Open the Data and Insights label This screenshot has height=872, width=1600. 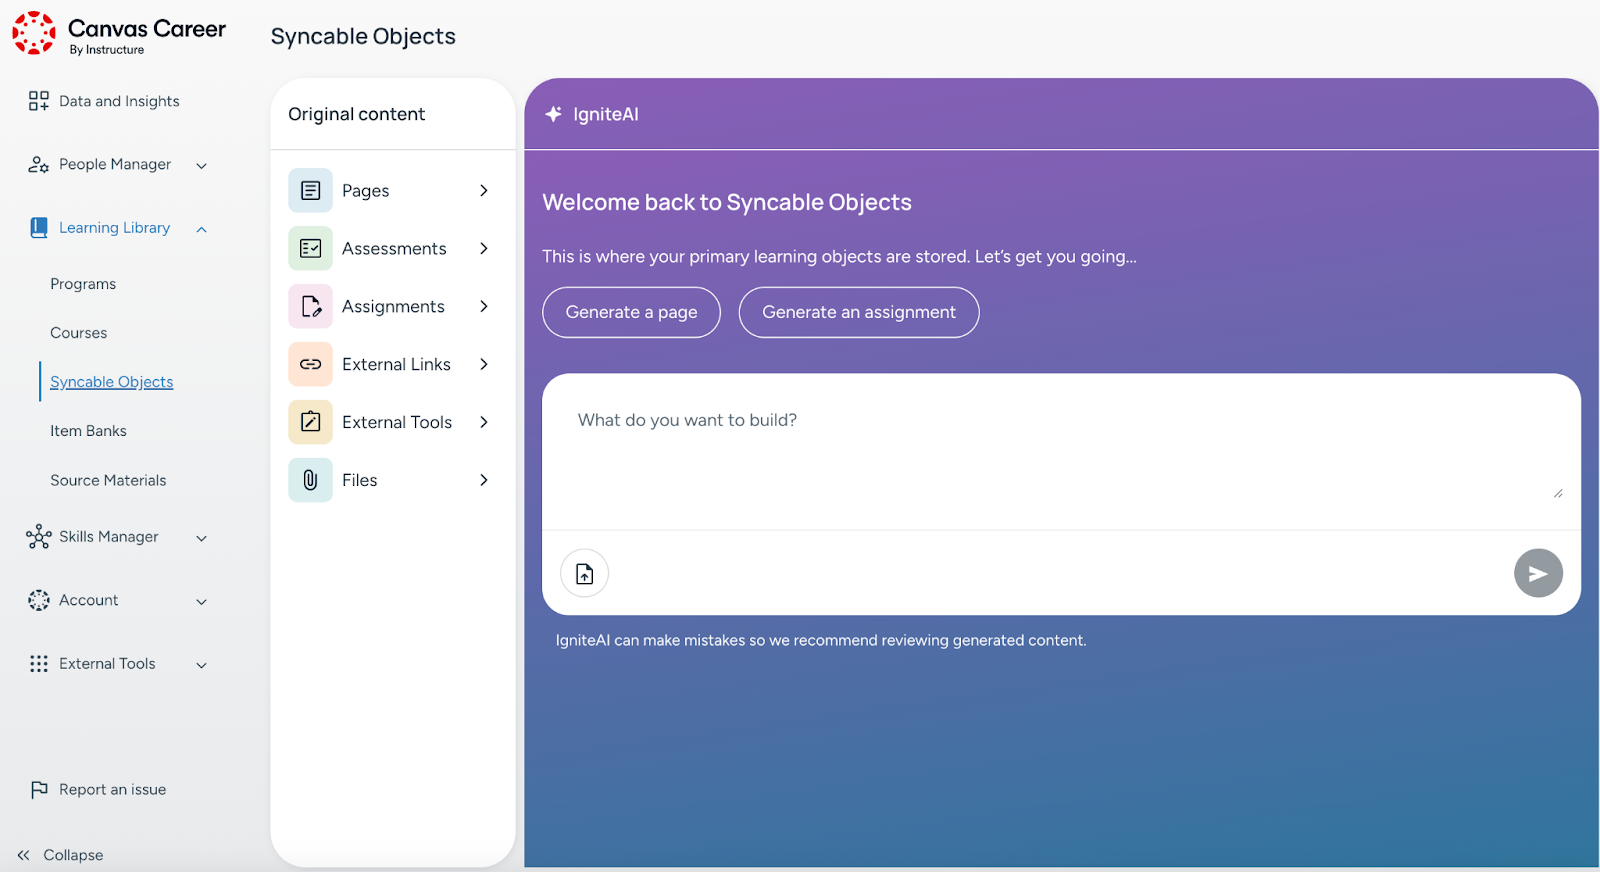pyautogui.click(x=119, y=101)
